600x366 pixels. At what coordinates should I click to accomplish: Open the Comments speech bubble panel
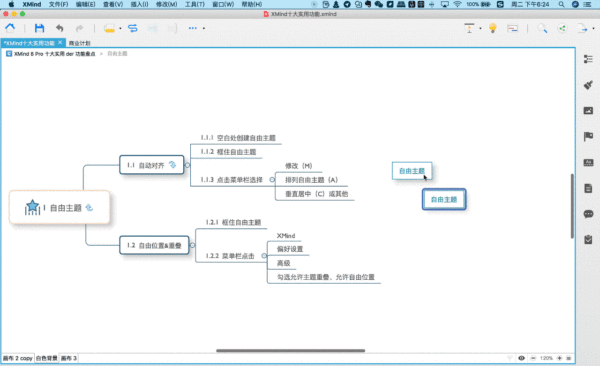pyautogui.click(x=588, y=214)
